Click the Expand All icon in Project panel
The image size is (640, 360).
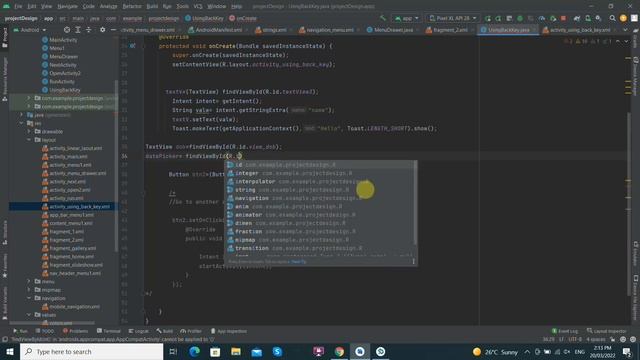[x=78, y=30]
